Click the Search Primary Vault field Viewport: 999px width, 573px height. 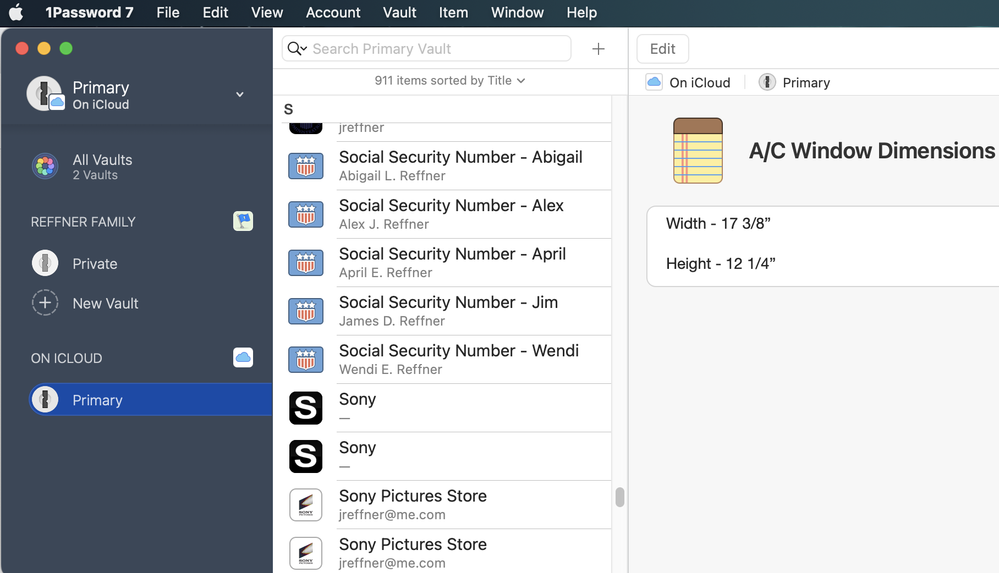tap(438, 49)
